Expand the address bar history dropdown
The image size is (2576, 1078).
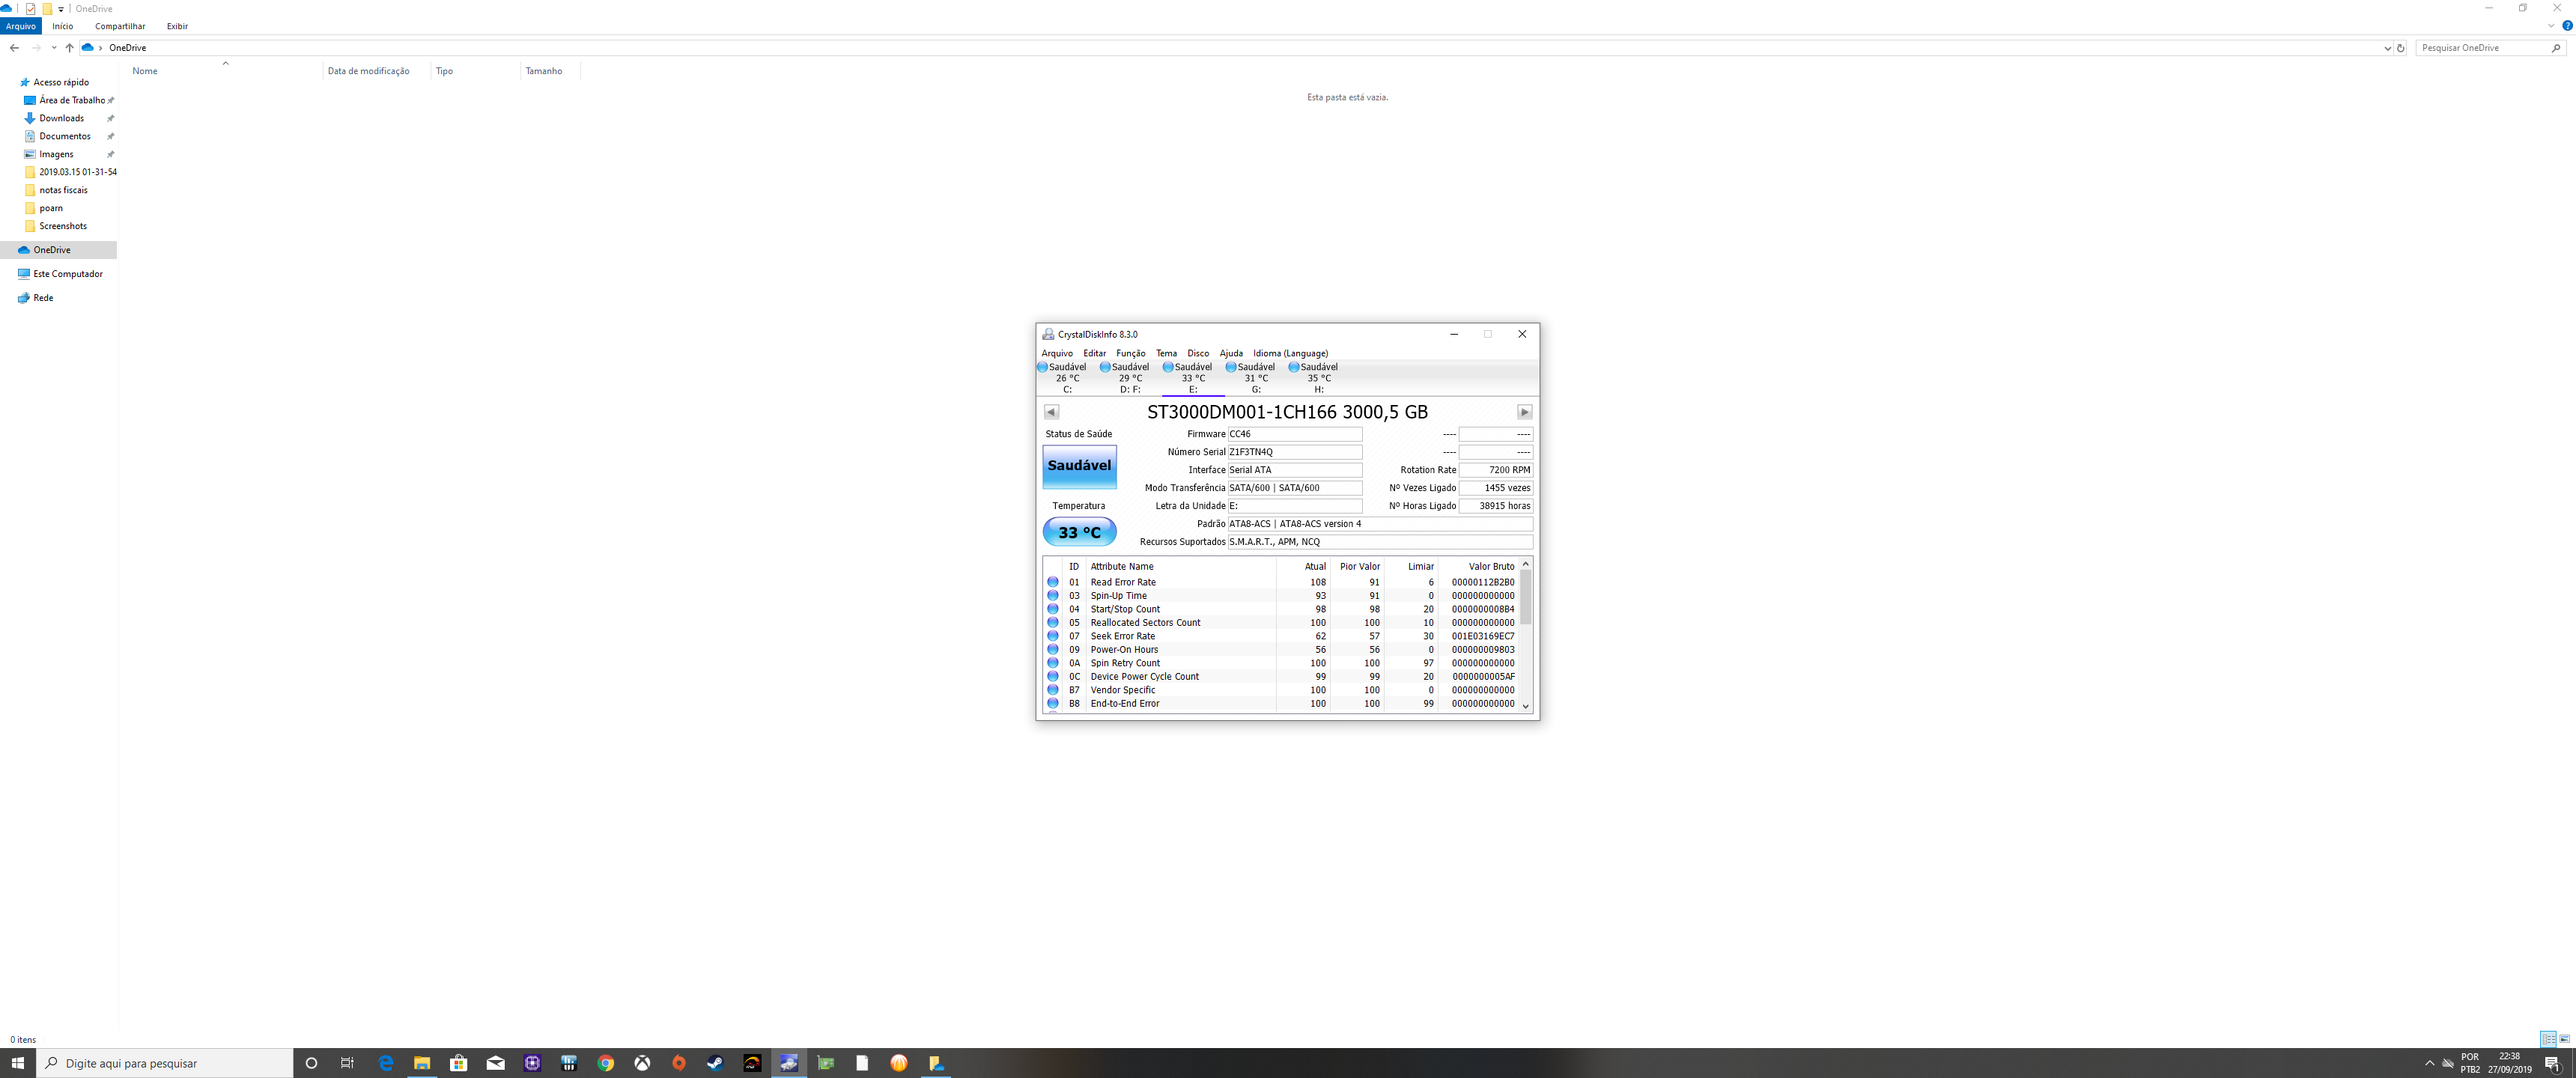point(2387,48)
